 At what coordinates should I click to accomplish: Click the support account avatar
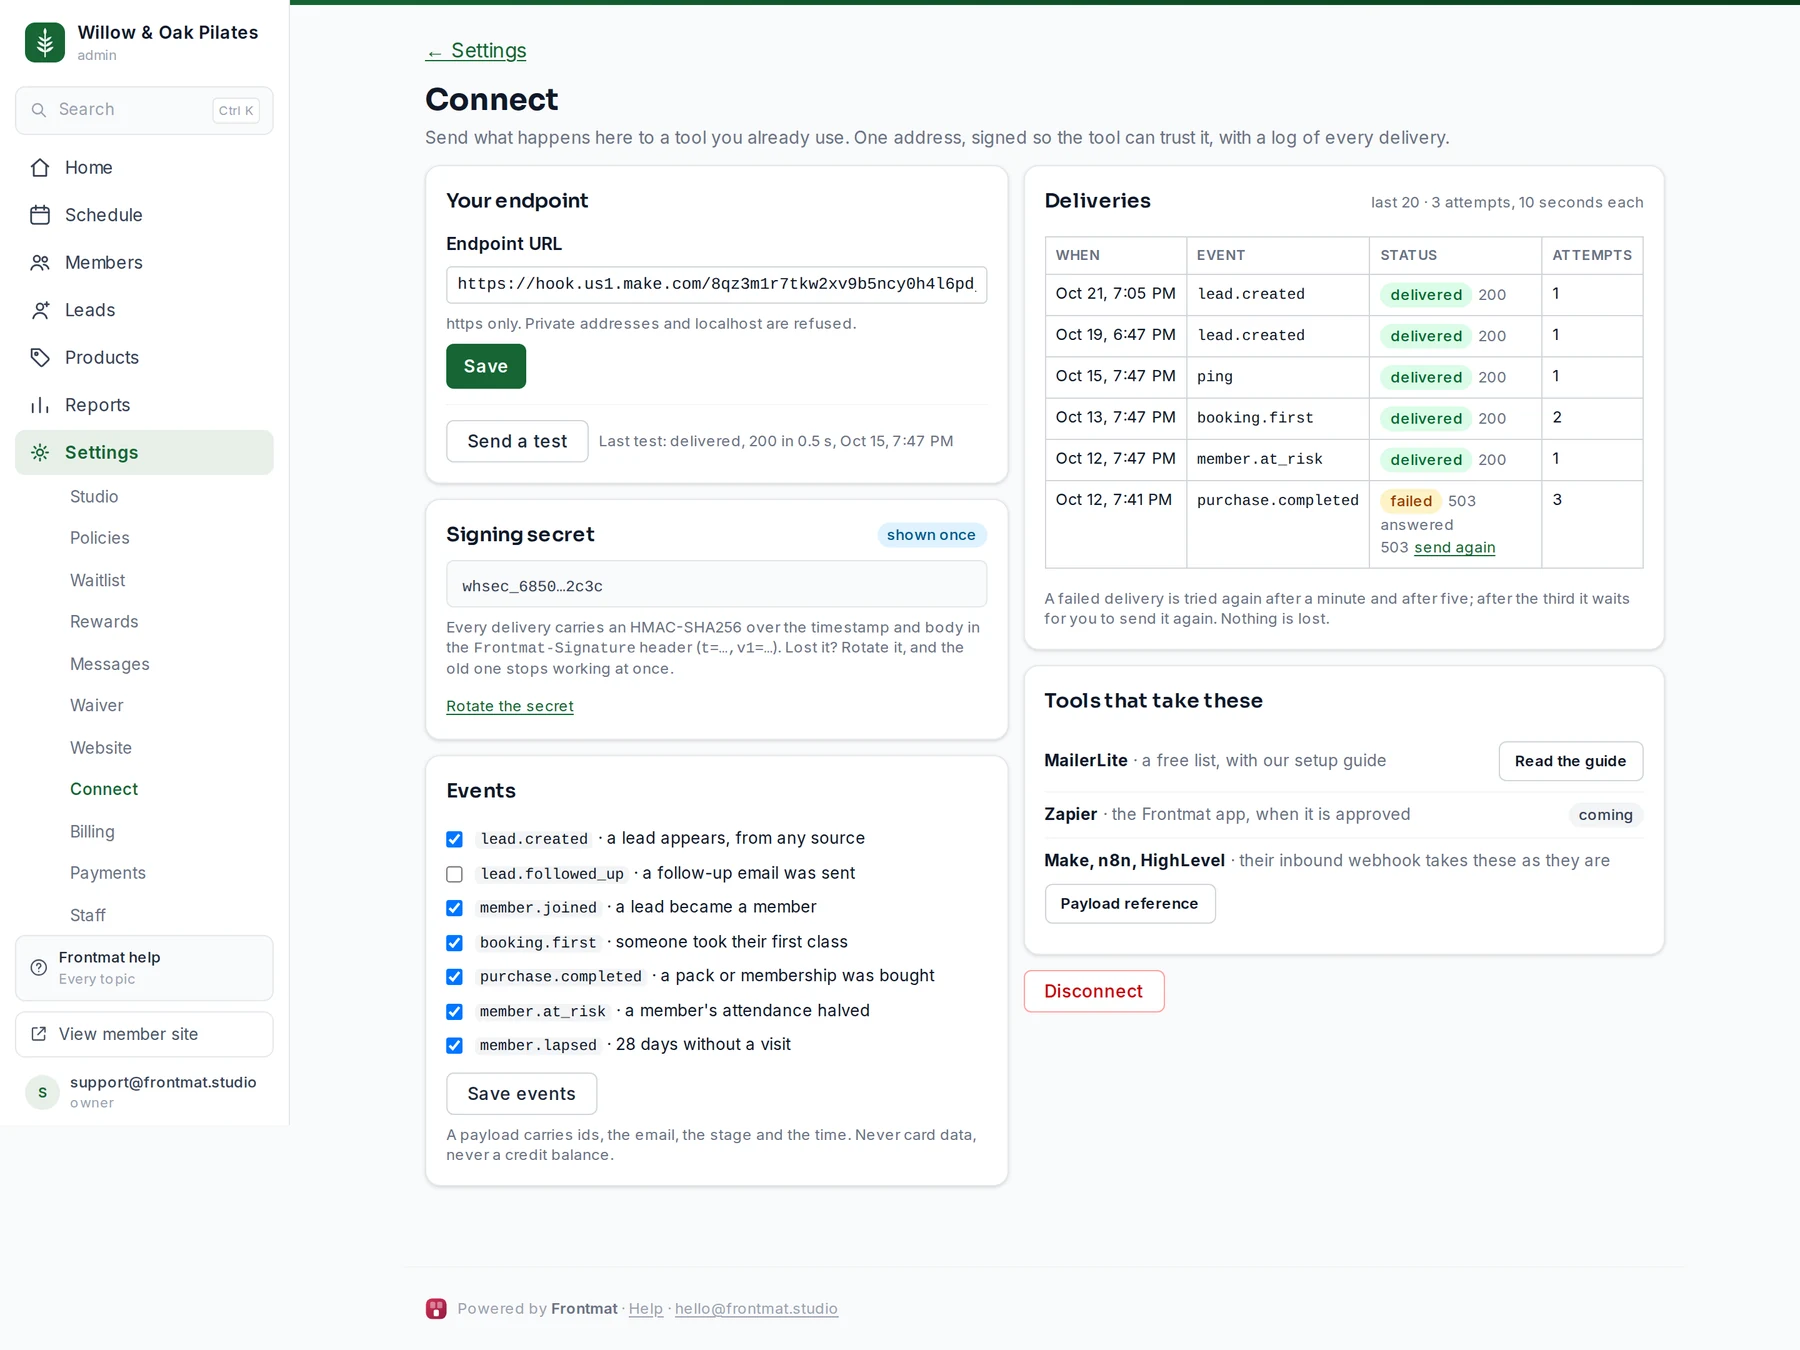click(x=42, y=1093)
